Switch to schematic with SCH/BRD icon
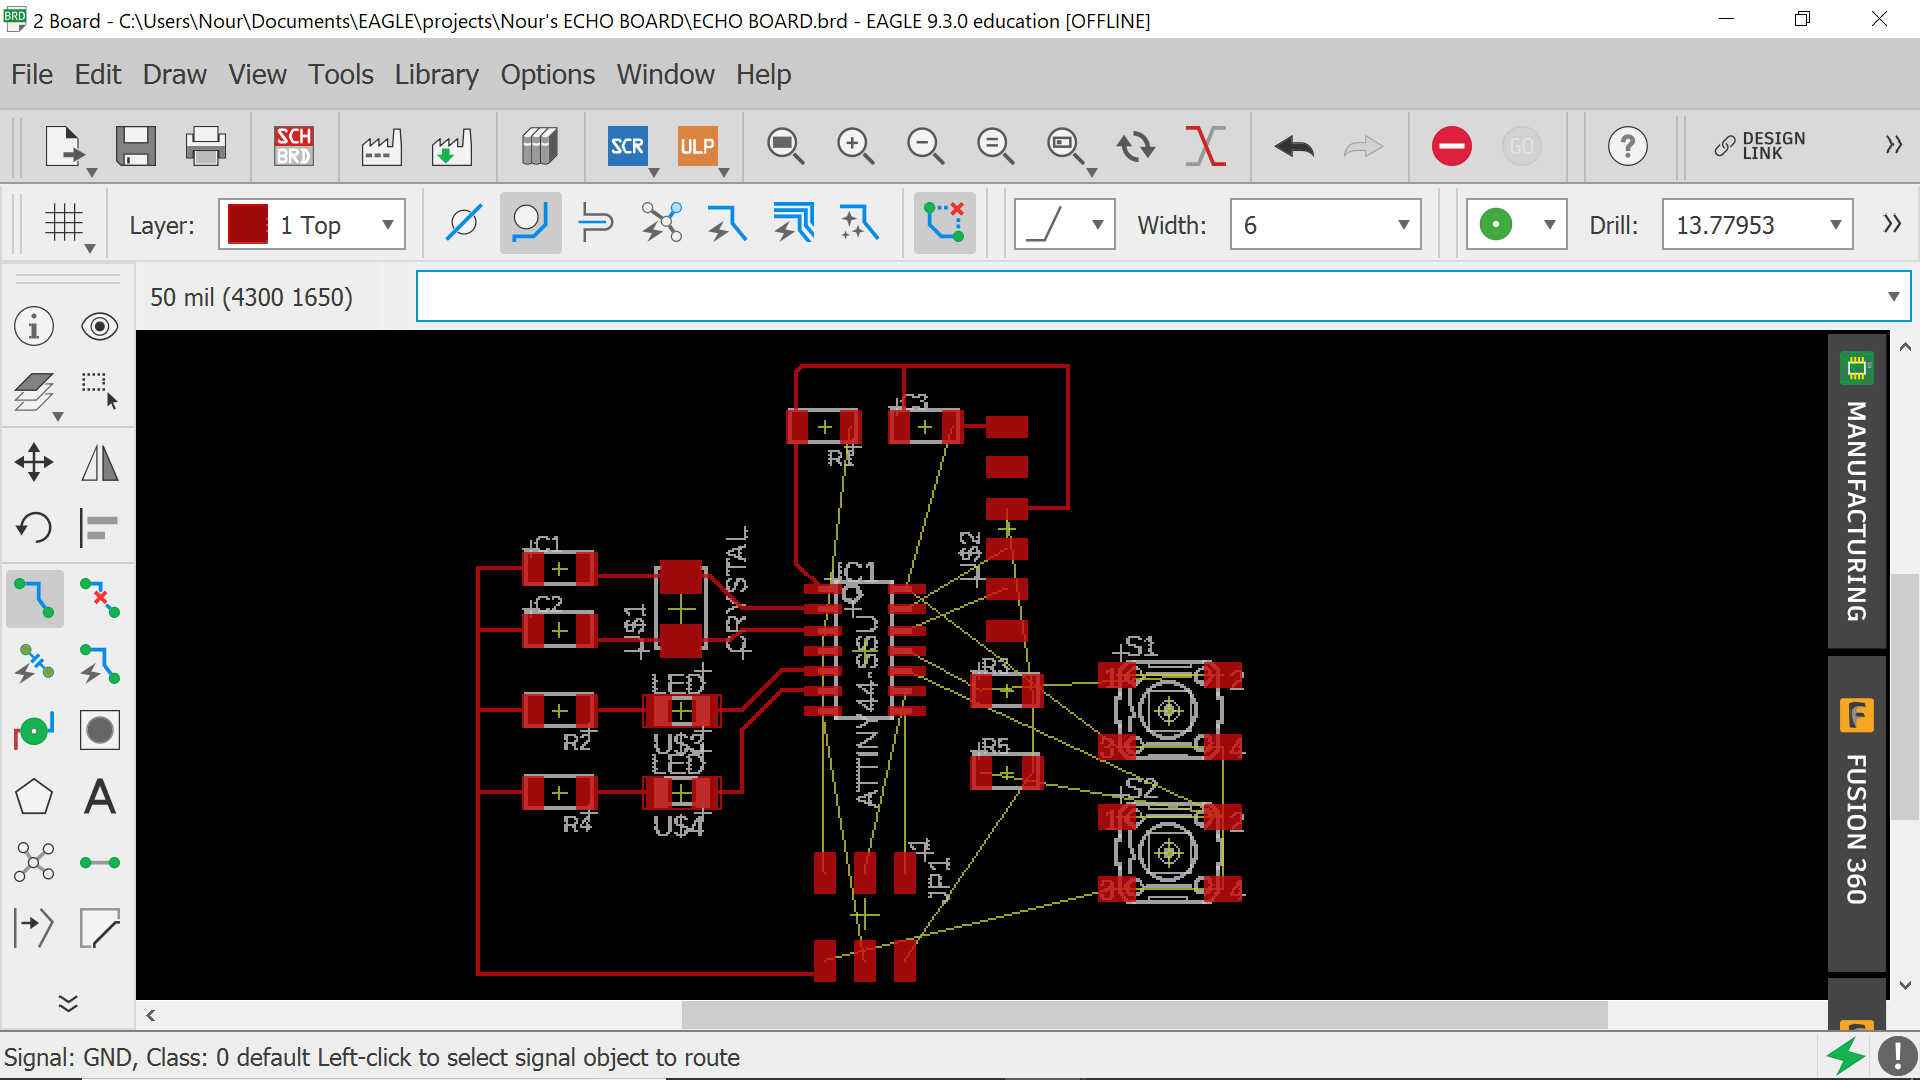Image resolution: width=1920 pixels, height=1080 pixels. pyautogui.click(x=293, y=146)
